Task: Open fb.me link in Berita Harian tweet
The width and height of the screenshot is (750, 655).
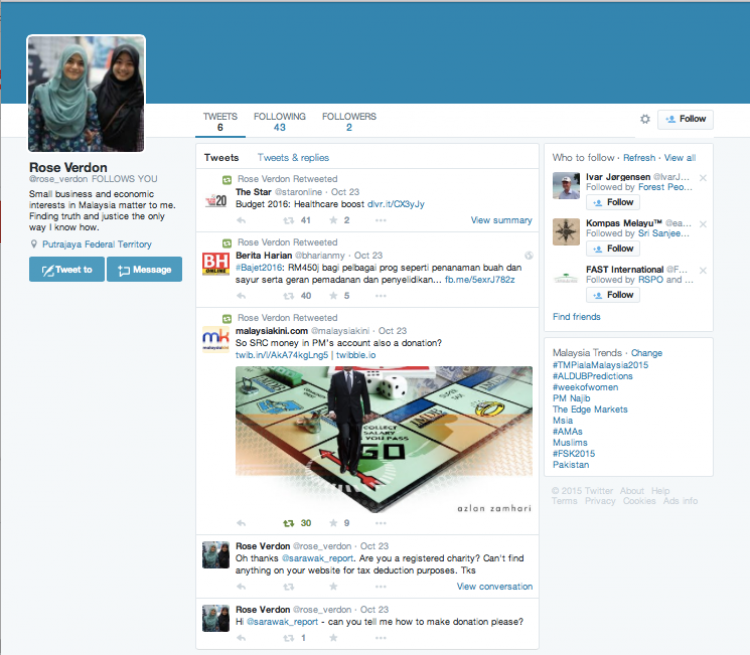Action: coord(479,280)
